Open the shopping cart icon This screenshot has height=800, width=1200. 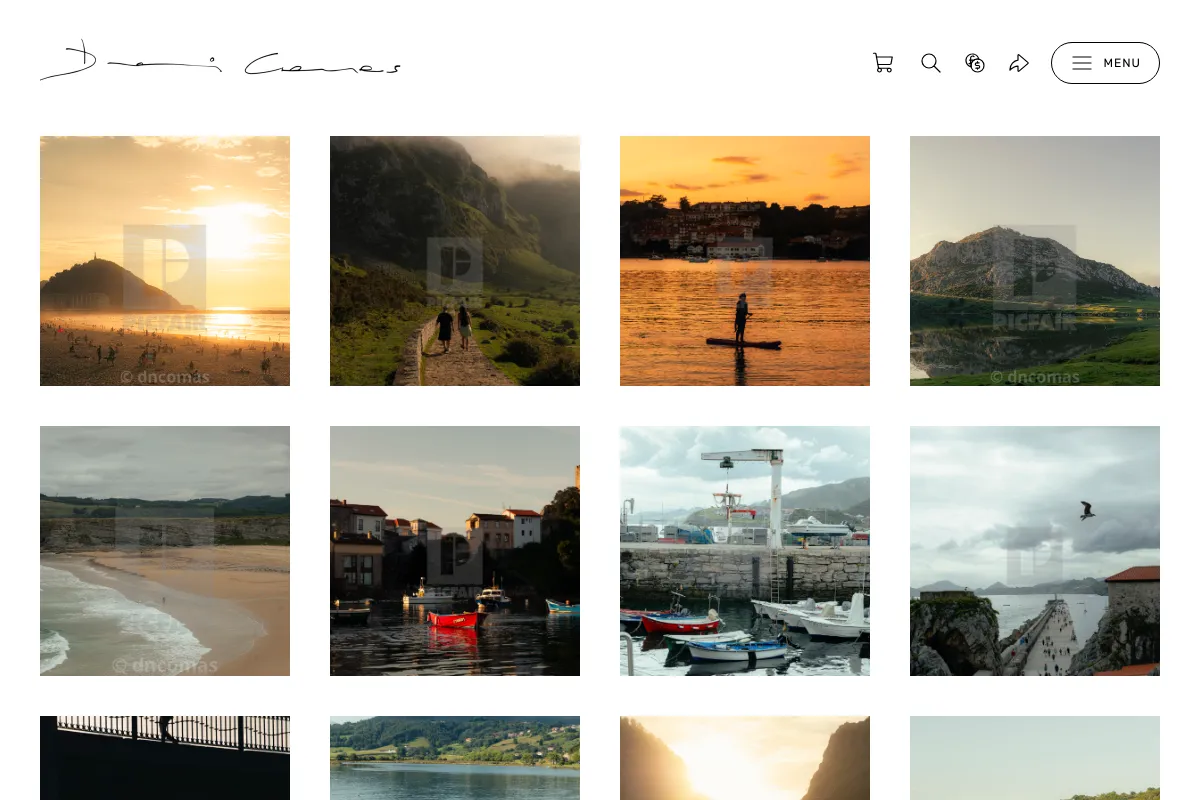point(883,63)
